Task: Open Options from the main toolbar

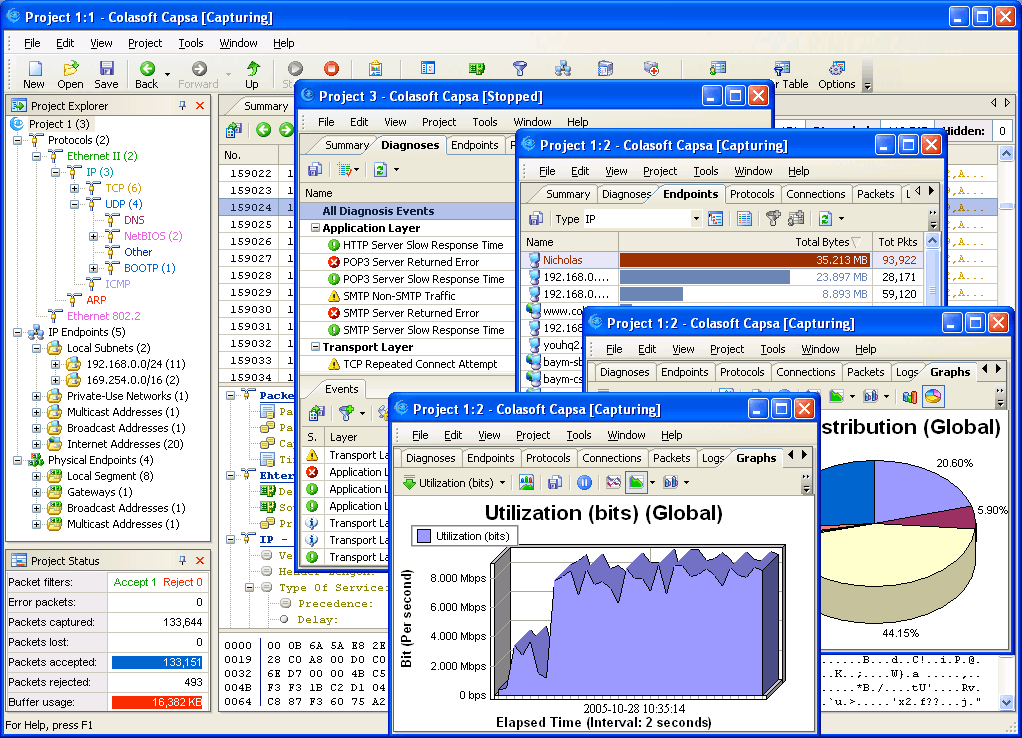Action: [837, 74]
